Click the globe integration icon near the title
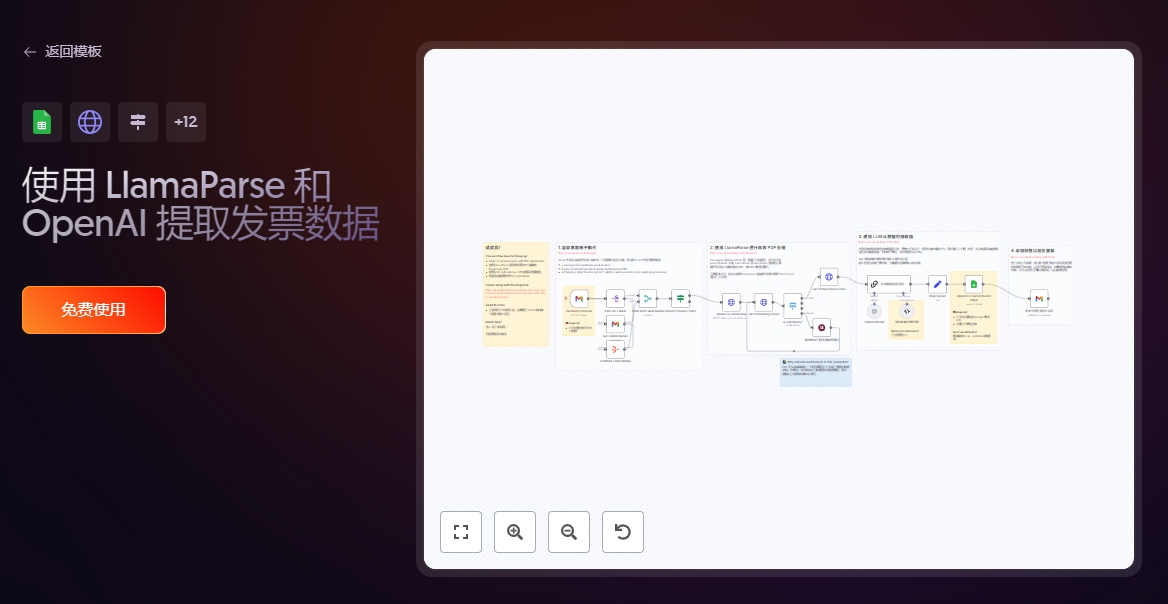 (x=90, y=122)
